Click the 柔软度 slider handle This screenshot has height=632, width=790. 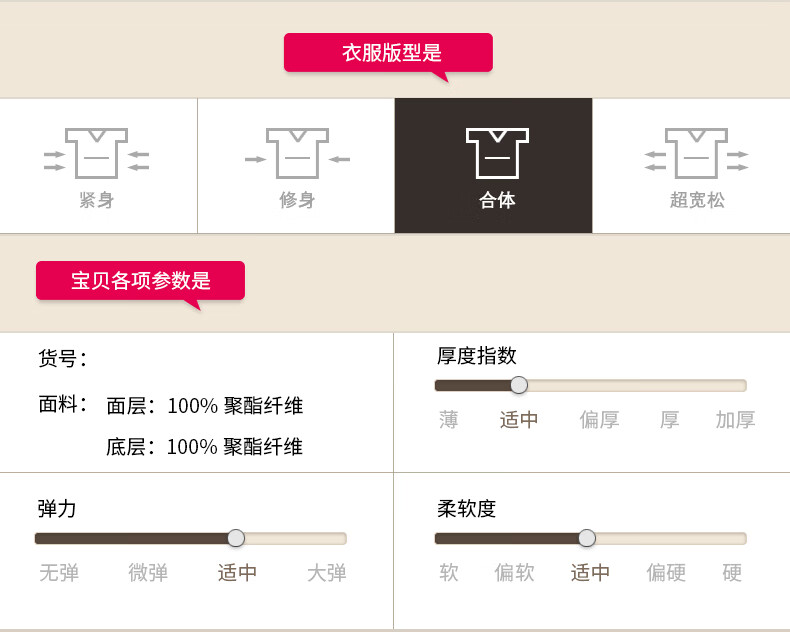point(587,538)
